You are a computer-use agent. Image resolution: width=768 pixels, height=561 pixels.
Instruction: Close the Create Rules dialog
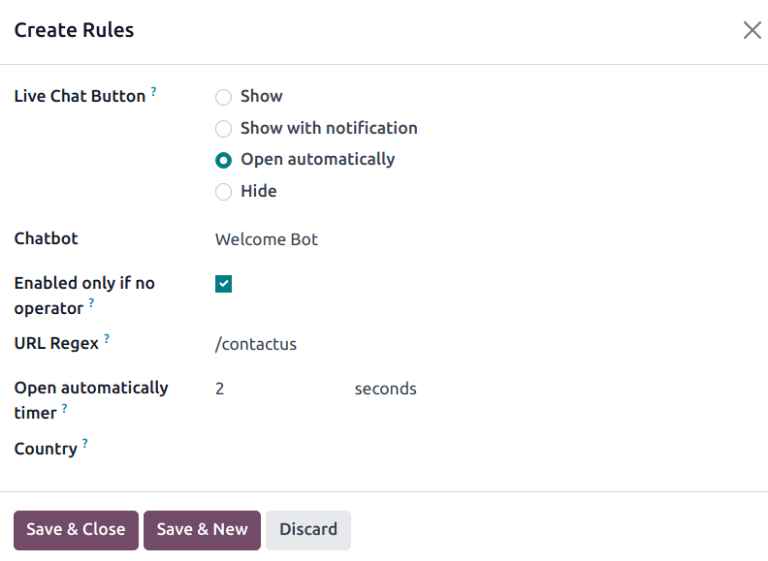[x=752, y=30]
